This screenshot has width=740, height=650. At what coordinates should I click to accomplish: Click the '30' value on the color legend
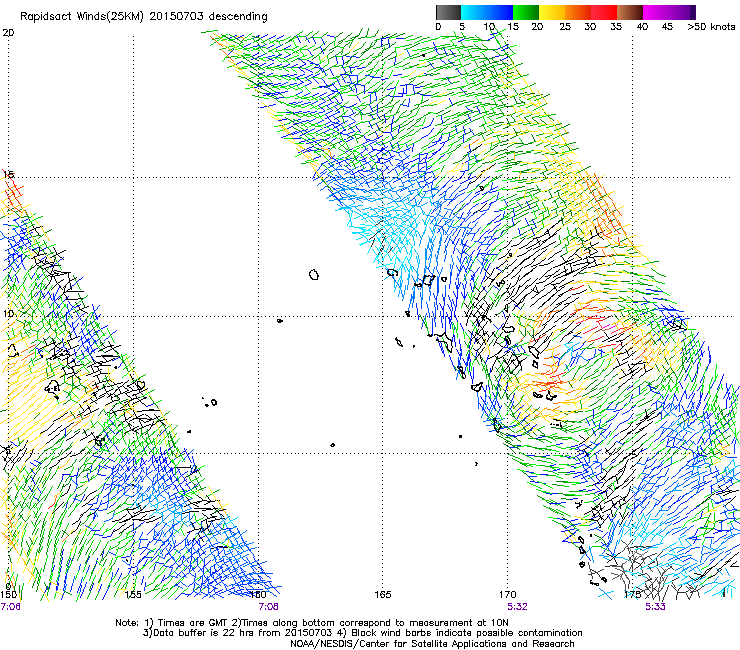point(590,27)
